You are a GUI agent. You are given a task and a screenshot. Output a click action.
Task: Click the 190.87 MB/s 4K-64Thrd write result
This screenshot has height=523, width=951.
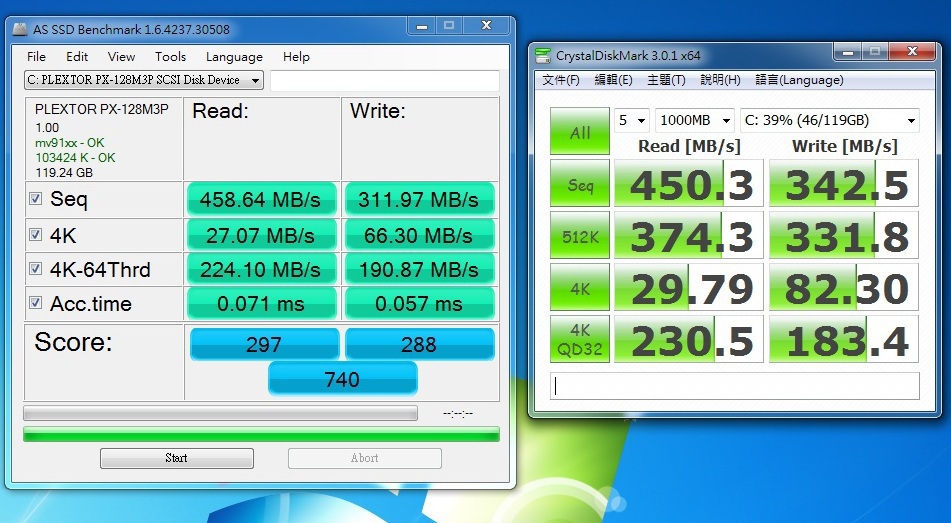pyautogui.click(x=420, y=269)
